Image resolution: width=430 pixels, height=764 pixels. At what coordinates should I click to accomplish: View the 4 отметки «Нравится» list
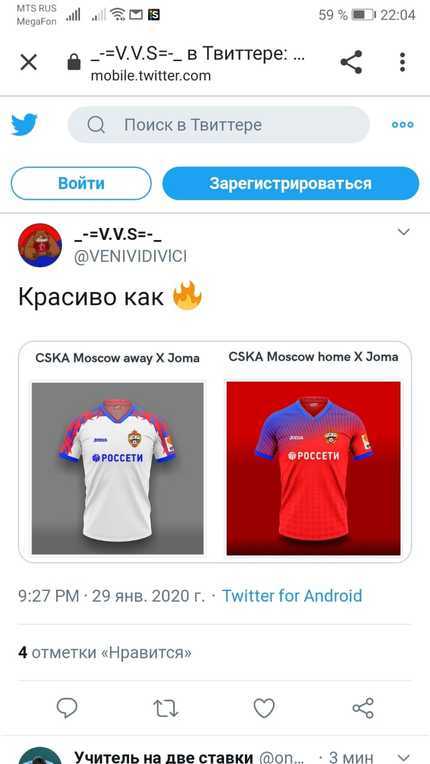105,652
